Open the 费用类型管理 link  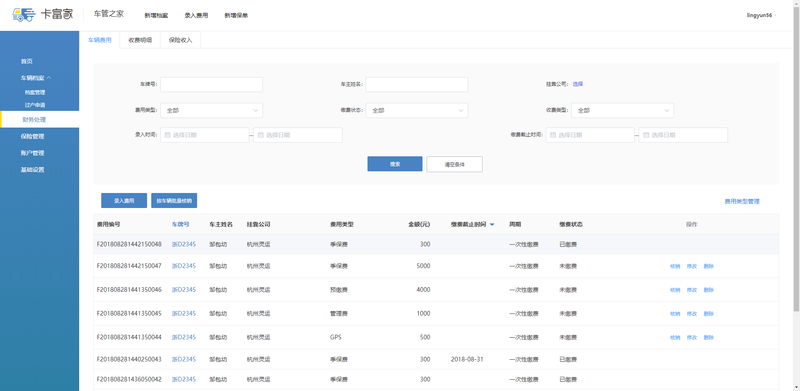point(742,202)
